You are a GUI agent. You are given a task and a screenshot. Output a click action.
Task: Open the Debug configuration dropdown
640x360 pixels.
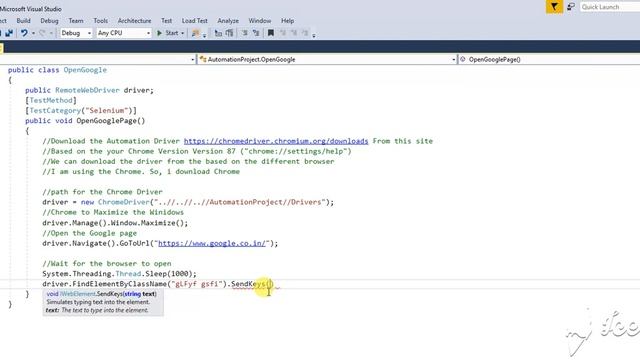coord(76,33)
